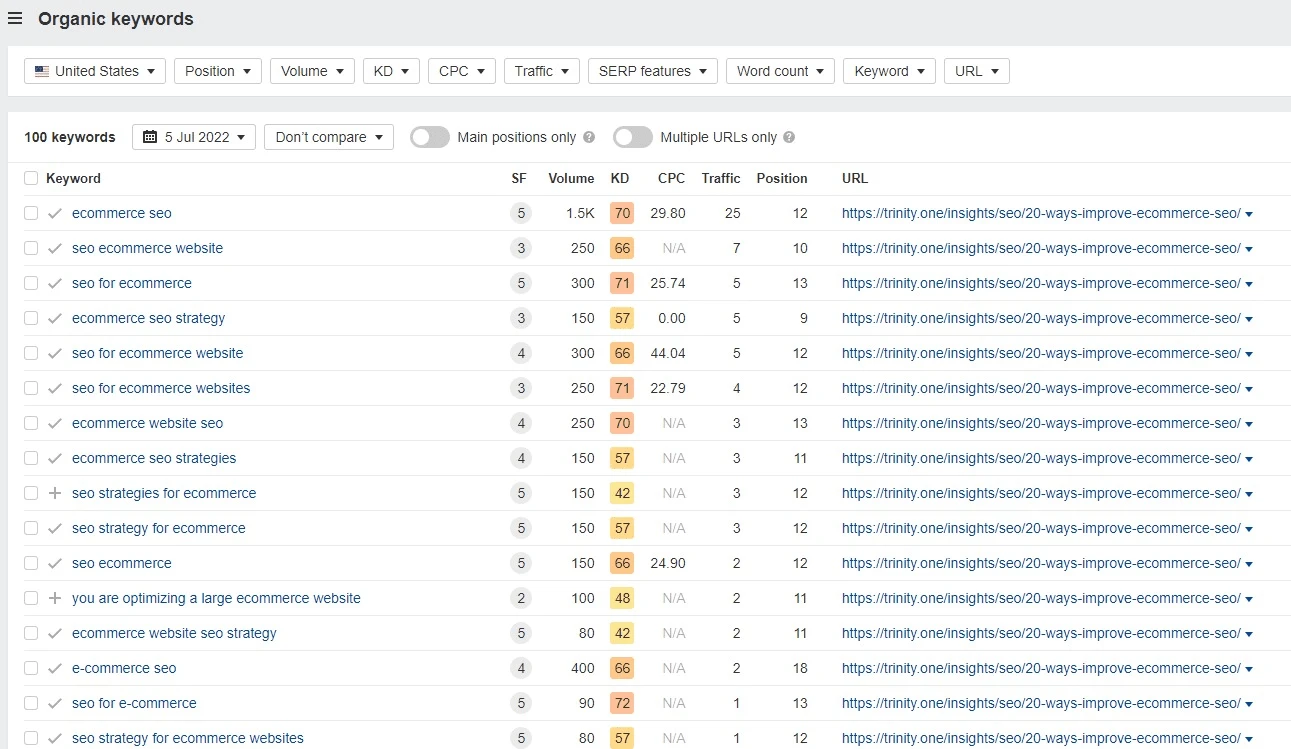Enable the "Main positions only" toggle
This screenshot has height=749, width=1291.
(429, 137)
